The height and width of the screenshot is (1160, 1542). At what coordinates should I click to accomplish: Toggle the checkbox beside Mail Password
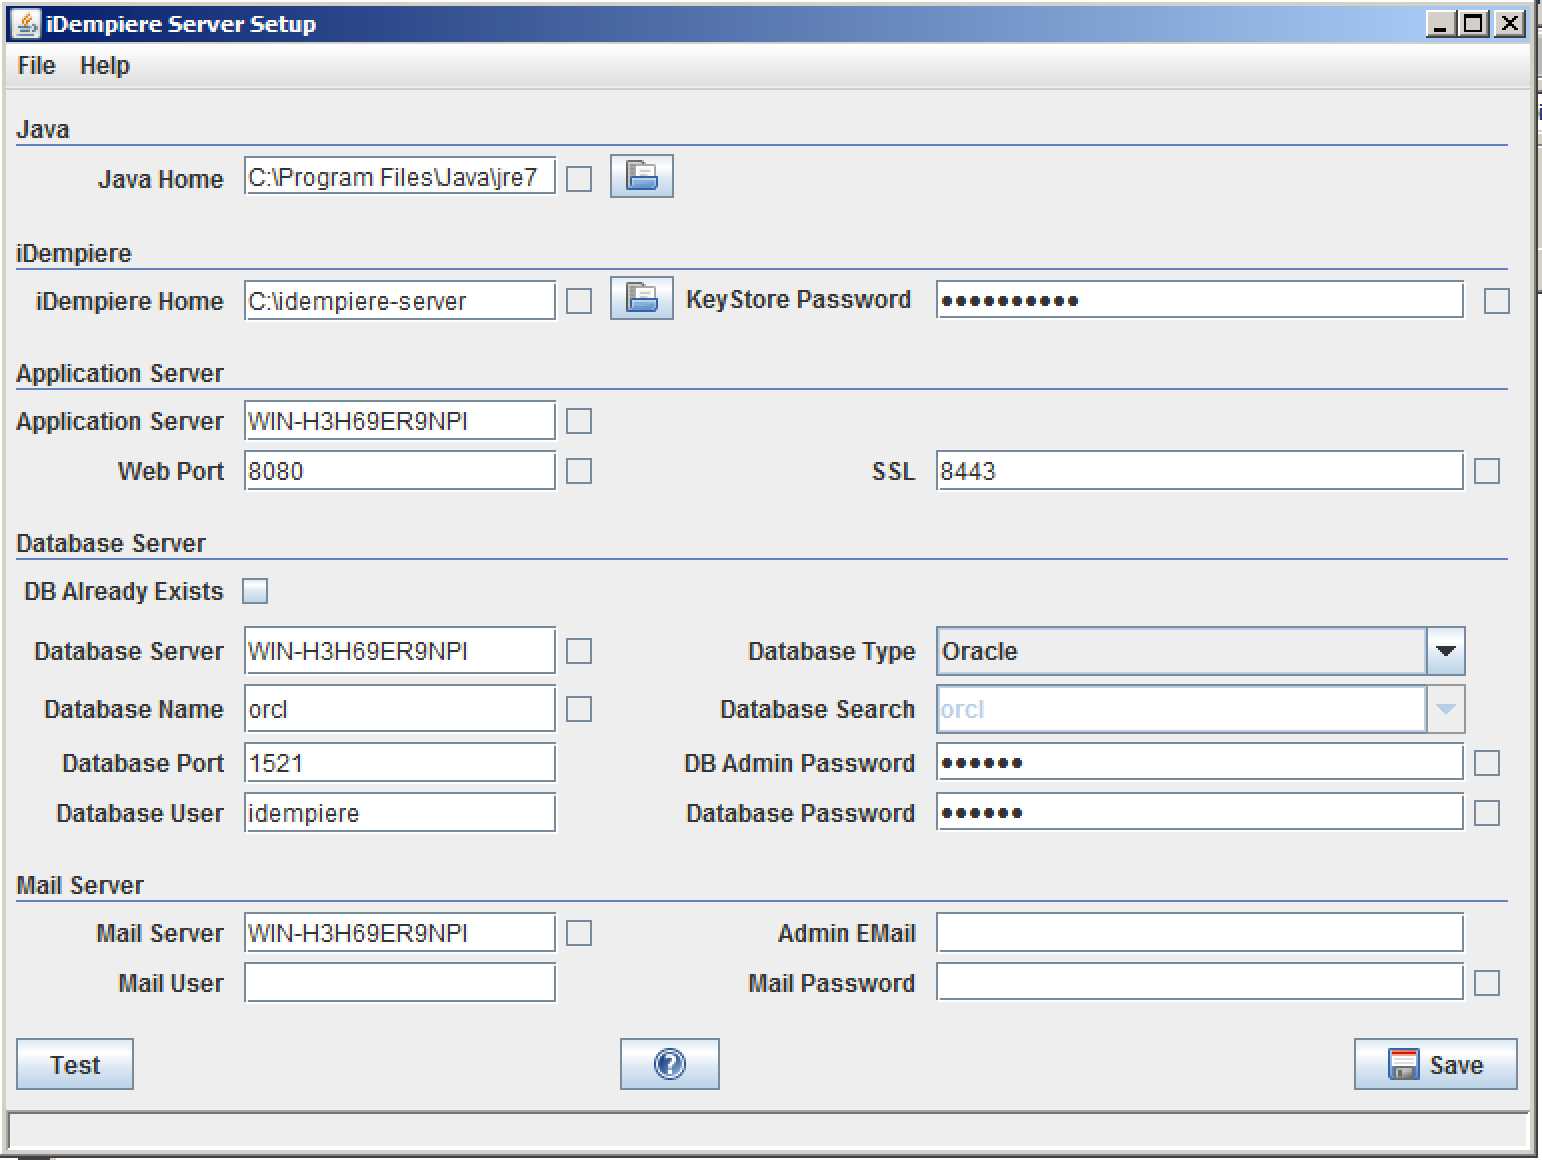pyautogui.click(x=1487, y=983)
